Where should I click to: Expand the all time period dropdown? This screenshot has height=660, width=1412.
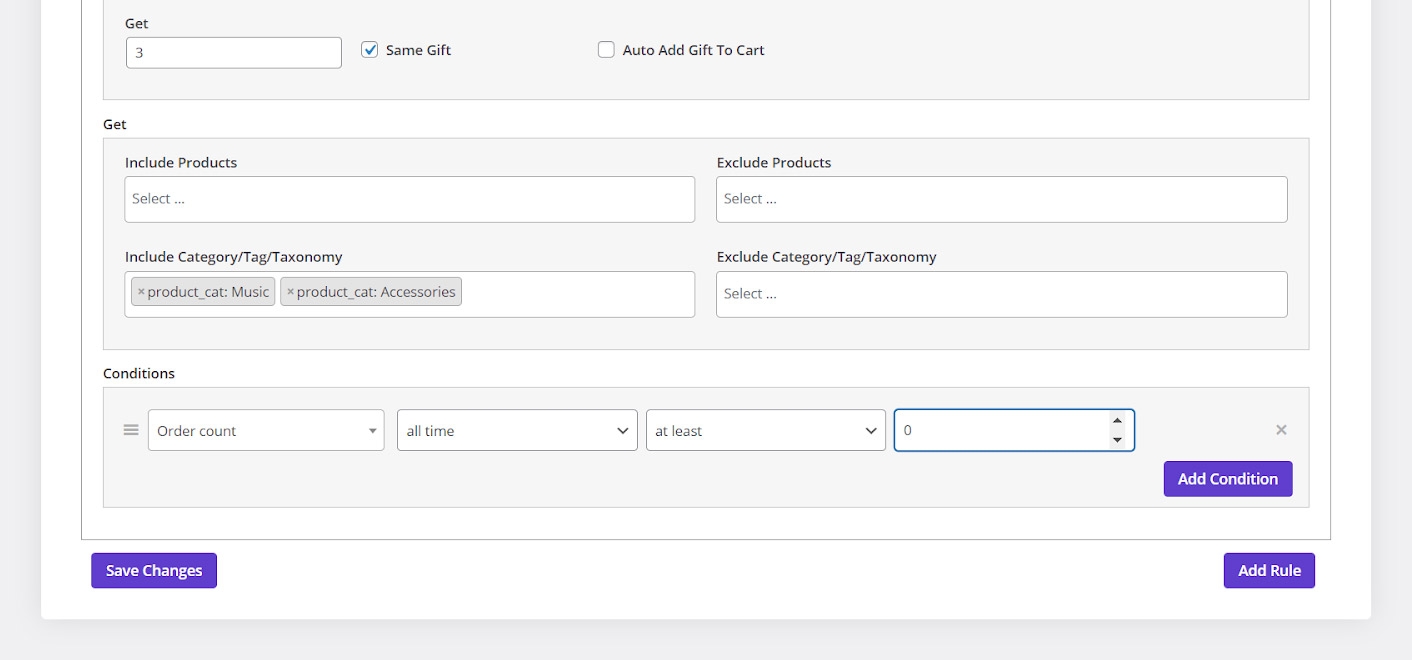517,431
